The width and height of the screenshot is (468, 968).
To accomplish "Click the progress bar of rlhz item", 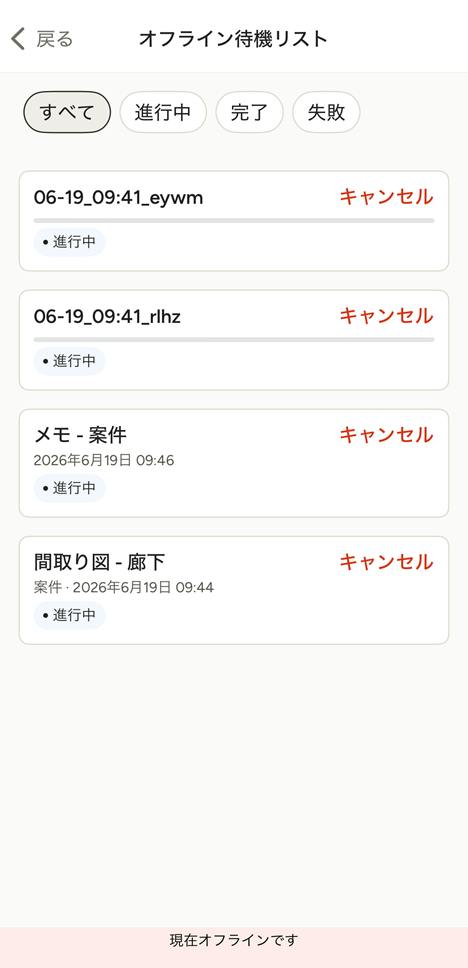I will coord(234,340).
